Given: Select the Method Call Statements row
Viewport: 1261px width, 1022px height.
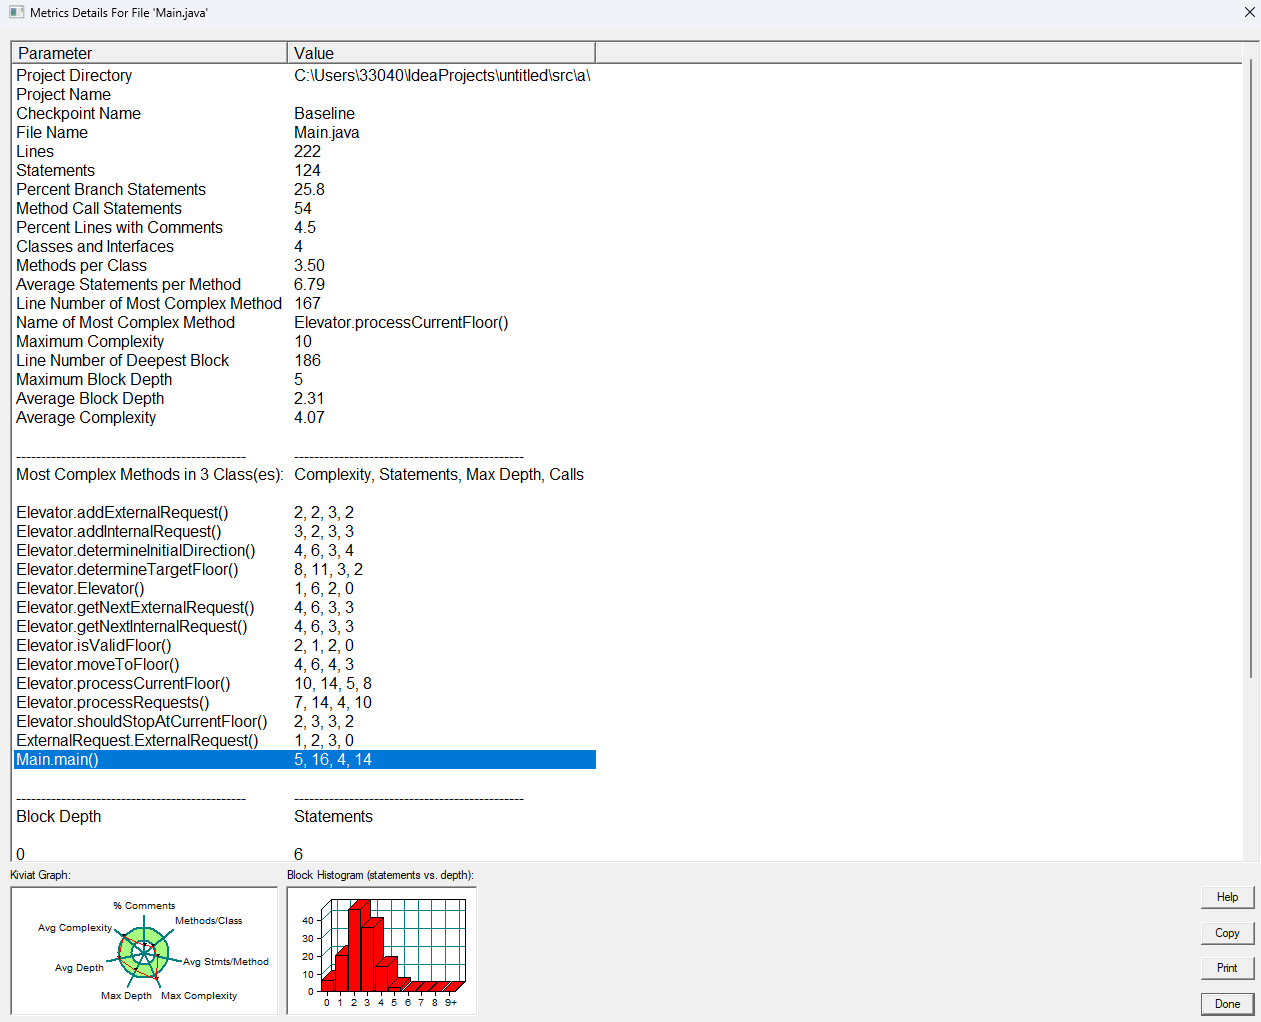Looking at the screenshot, I should [x=305, y=209].
